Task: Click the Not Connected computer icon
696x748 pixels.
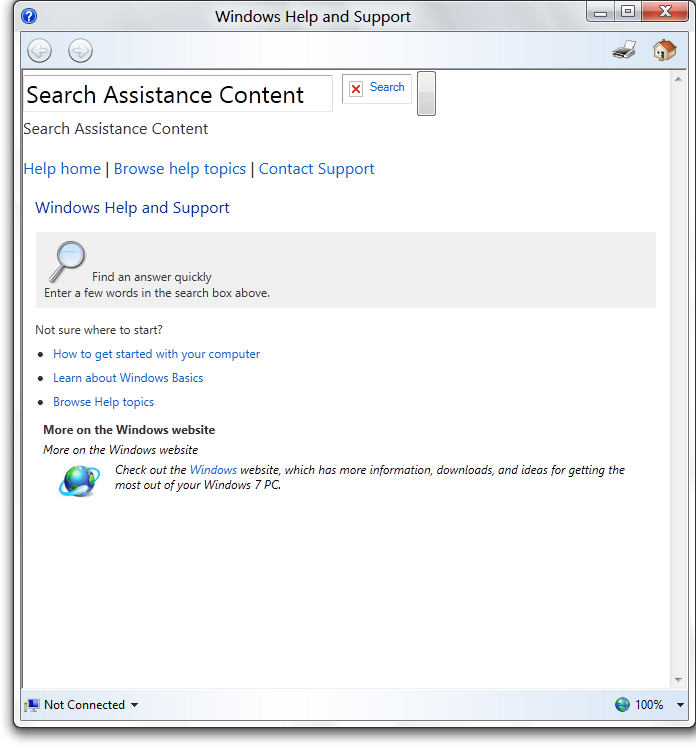Action: 32,705
